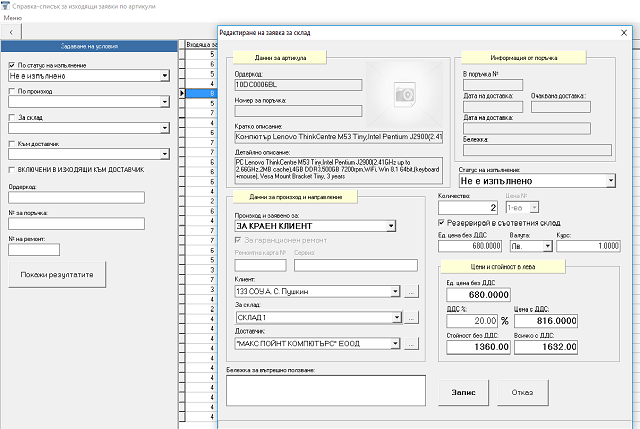Viewport: 640px width, 429px height.
Task: Click the current row pointer arrow in grid
Action: click(182, 93)
